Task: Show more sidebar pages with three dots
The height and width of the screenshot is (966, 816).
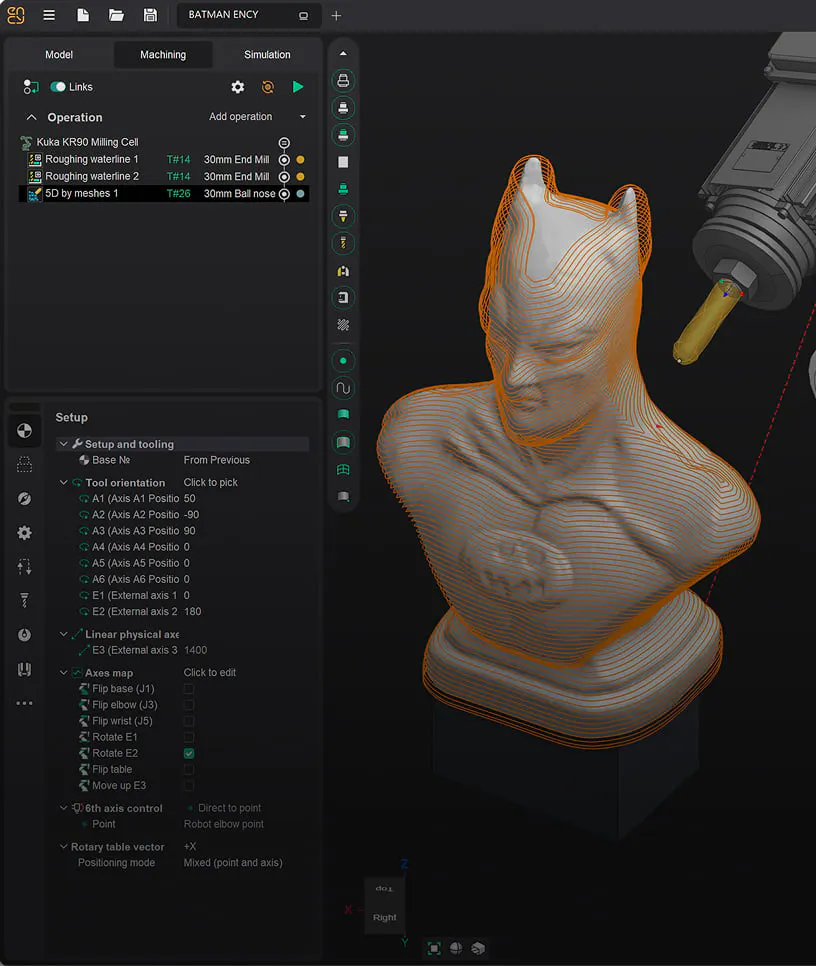Action: (24, 703)
